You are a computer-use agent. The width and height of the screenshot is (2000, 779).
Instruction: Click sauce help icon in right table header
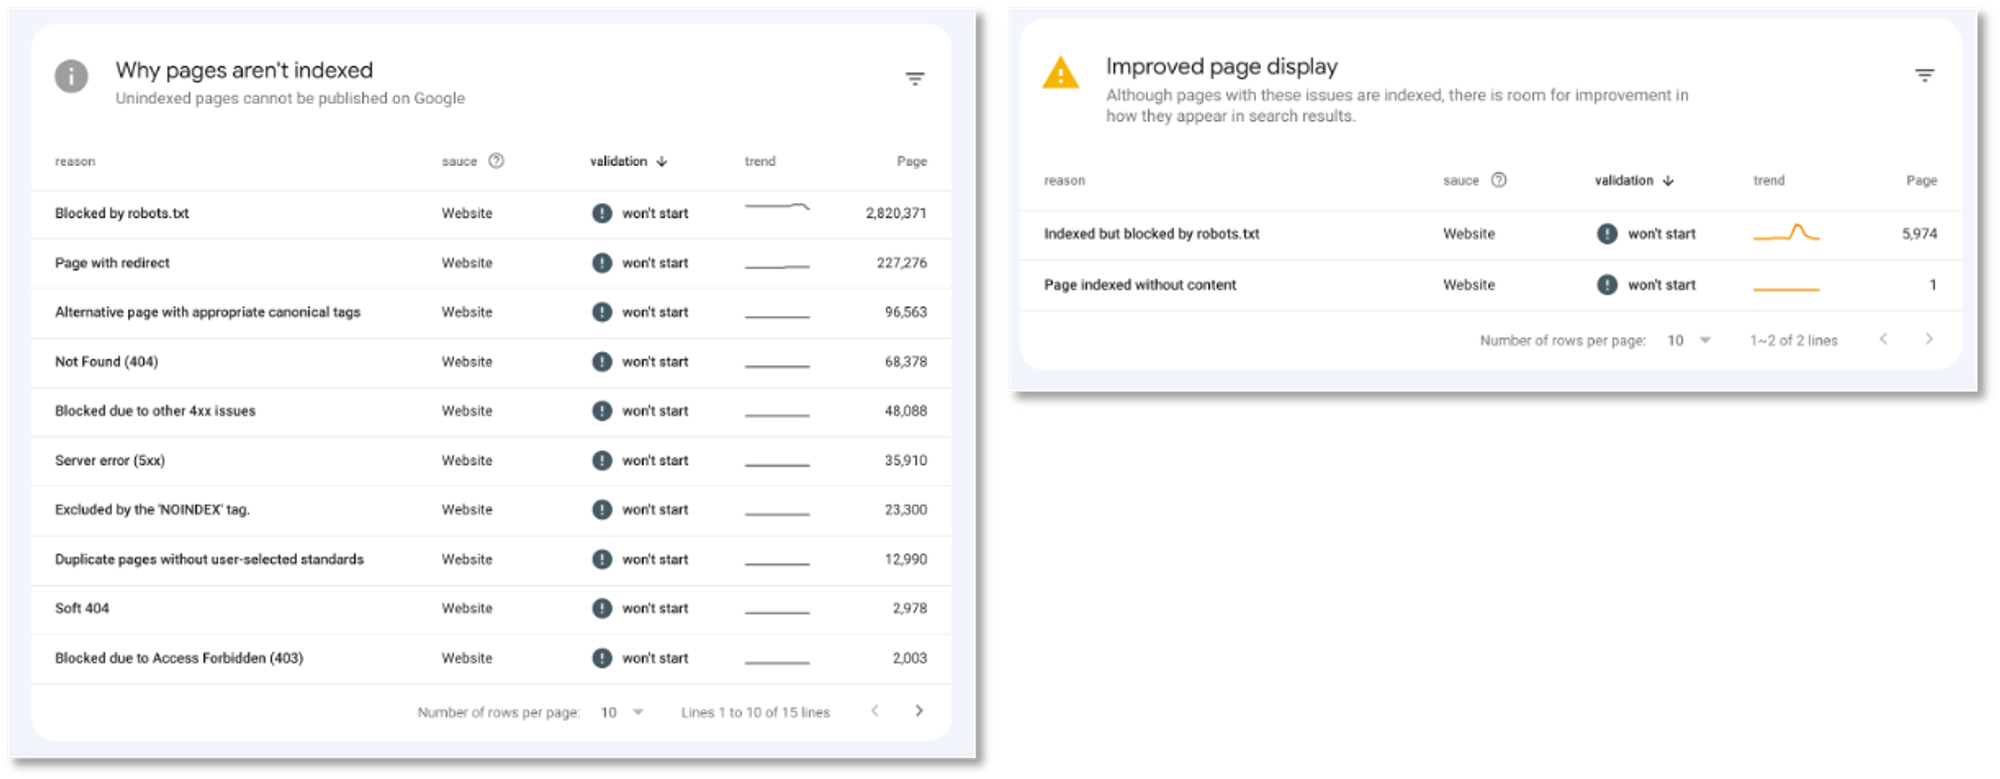point(1498,180)
